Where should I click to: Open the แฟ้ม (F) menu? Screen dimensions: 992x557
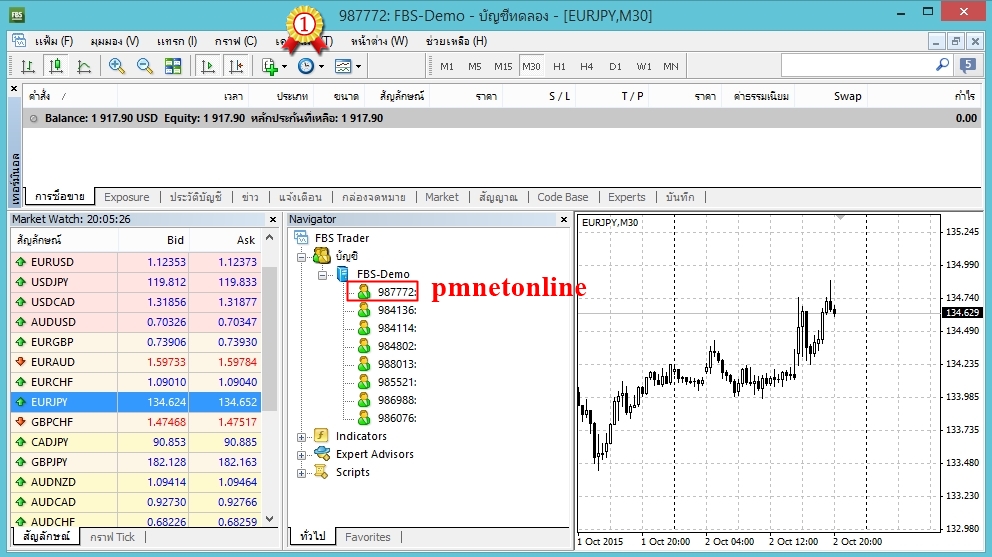pyautogui.click(x=54, y=41)
